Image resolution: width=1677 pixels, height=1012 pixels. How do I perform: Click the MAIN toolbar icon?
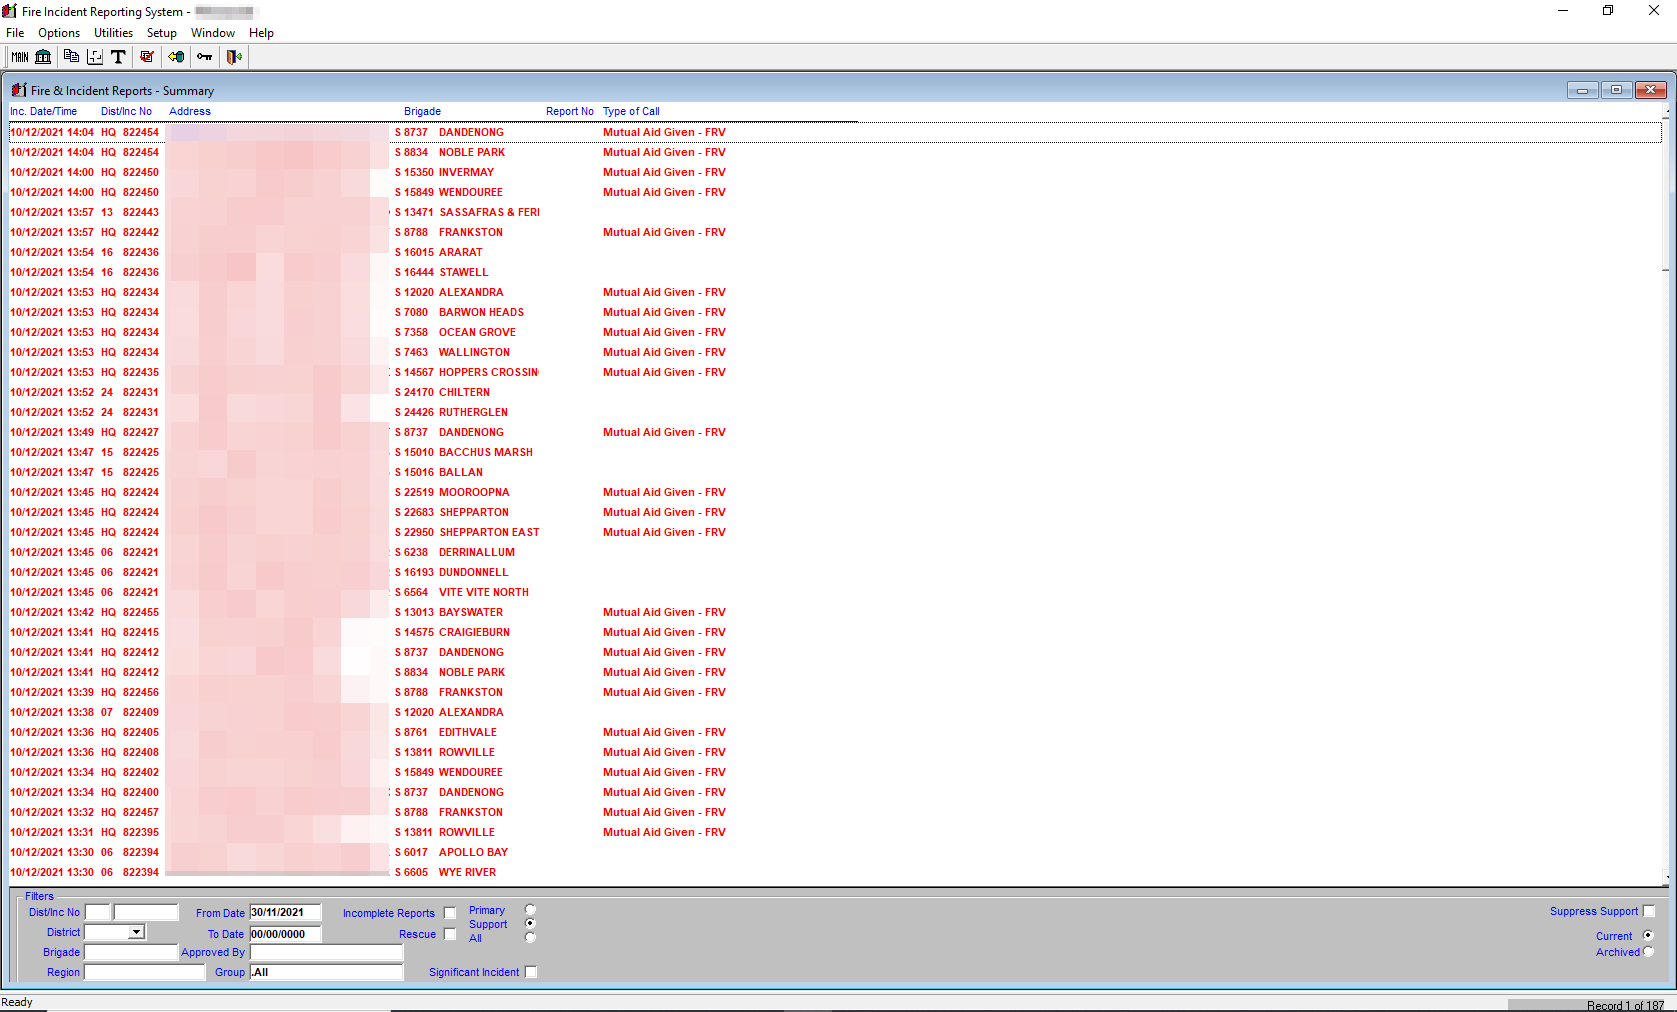click(x=20, y=57)
